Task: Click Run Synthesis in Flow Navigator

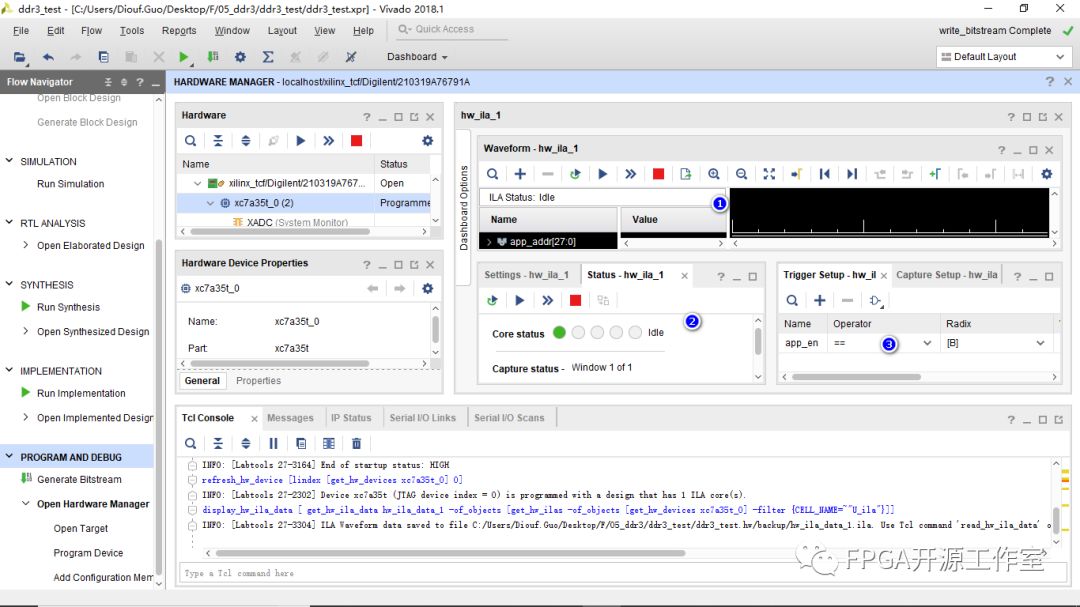Action: click(68, 307)
